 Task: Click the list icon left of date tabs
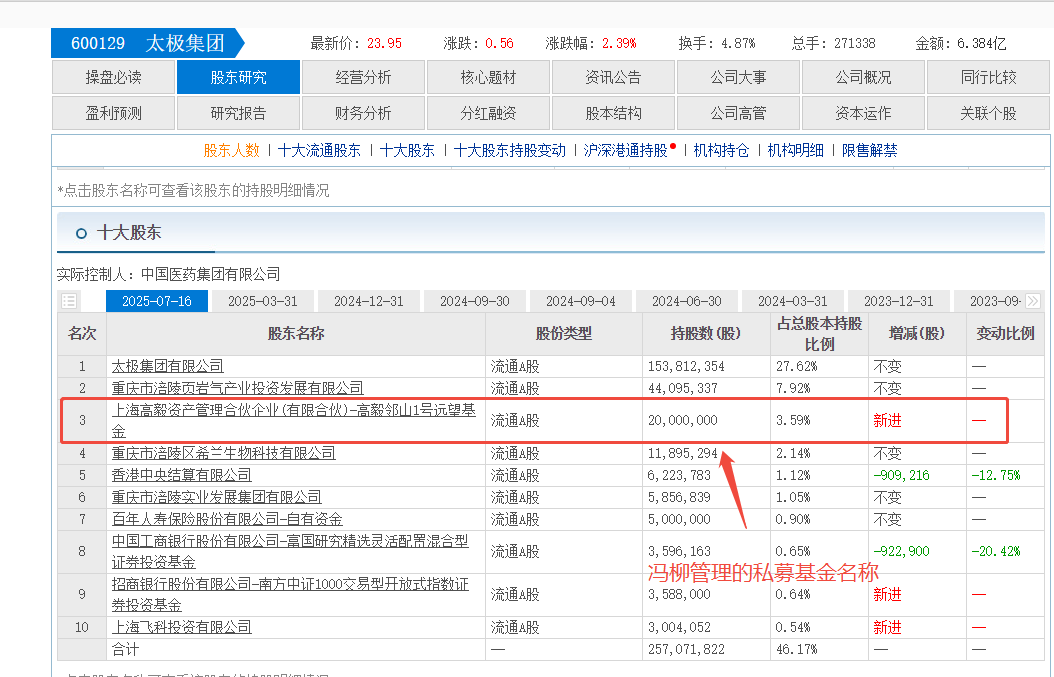click(69, 301)
